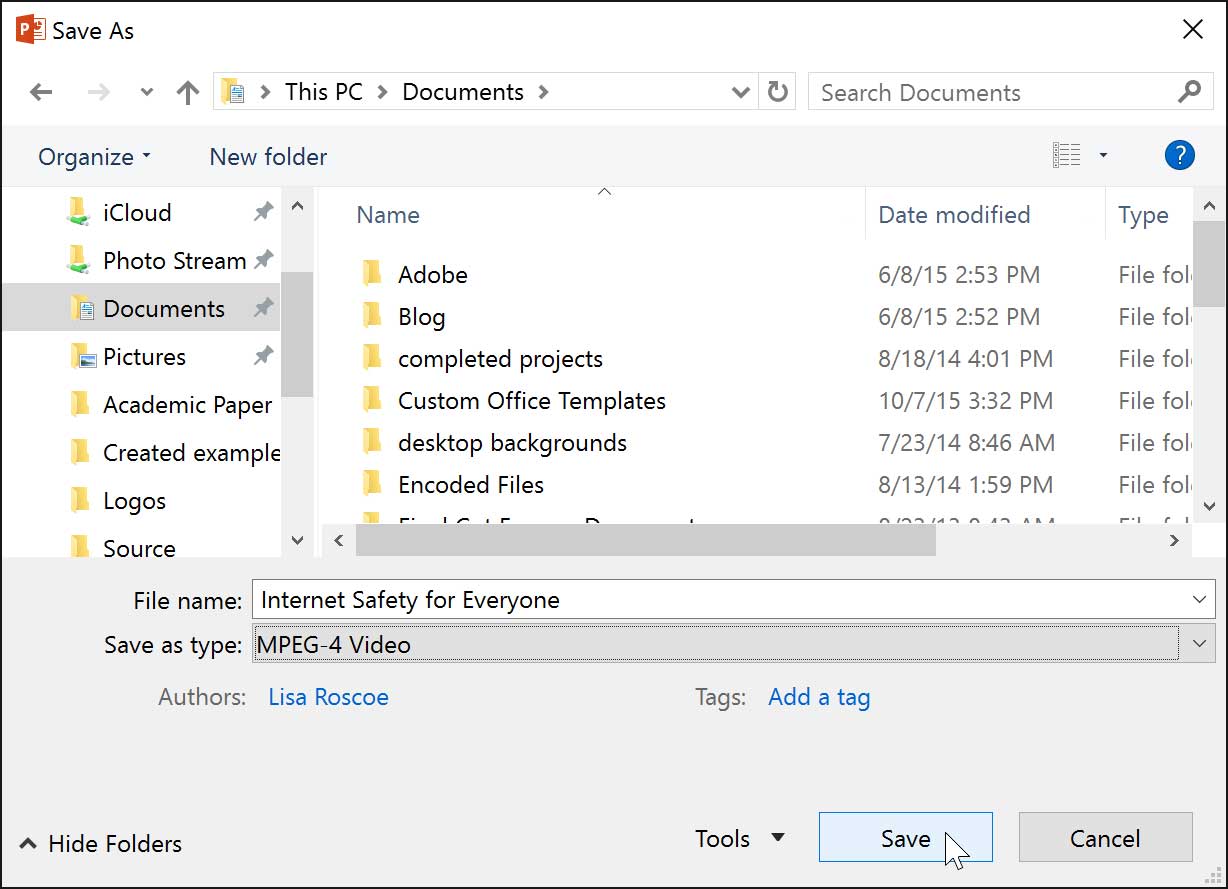Open the Tools menu

(x=739, y=838)
